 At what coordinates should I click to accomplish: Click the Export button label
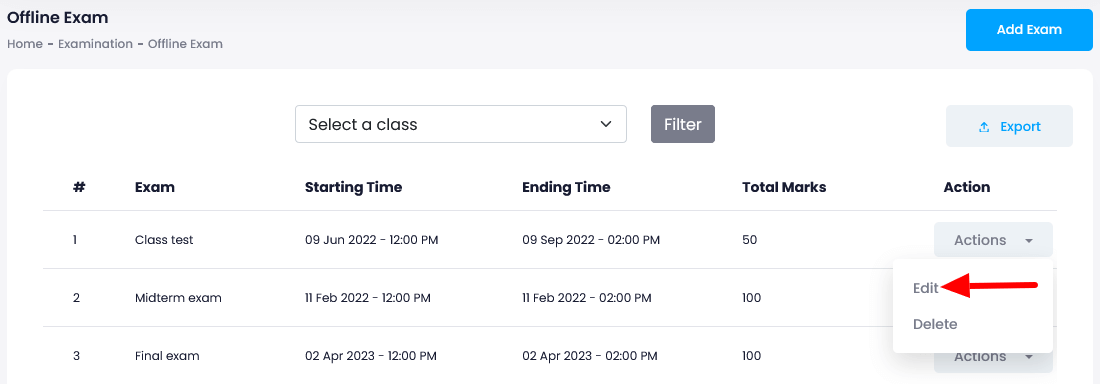(x=1020, y=127)
